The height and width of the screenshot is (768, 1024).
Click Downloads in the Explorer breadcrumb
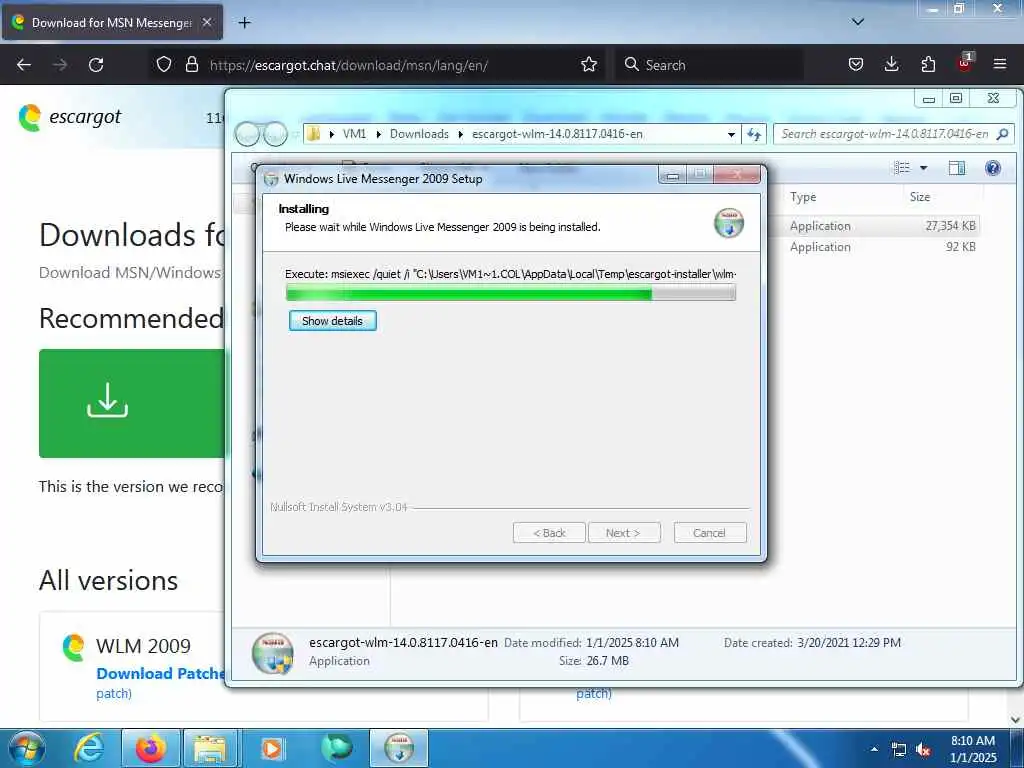419,134
